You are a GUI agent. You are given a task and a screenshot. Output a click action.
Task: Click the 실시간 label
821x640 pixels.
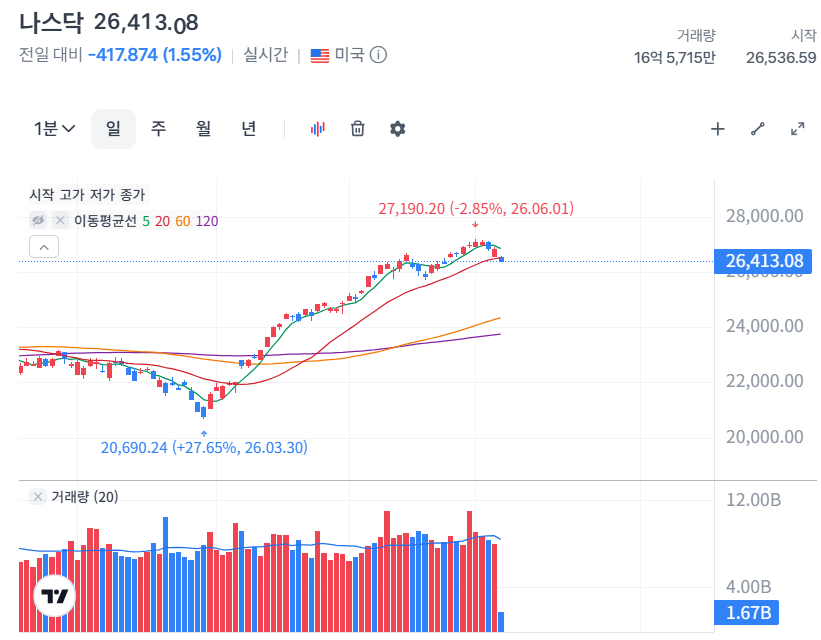click(x=265, y=54)
